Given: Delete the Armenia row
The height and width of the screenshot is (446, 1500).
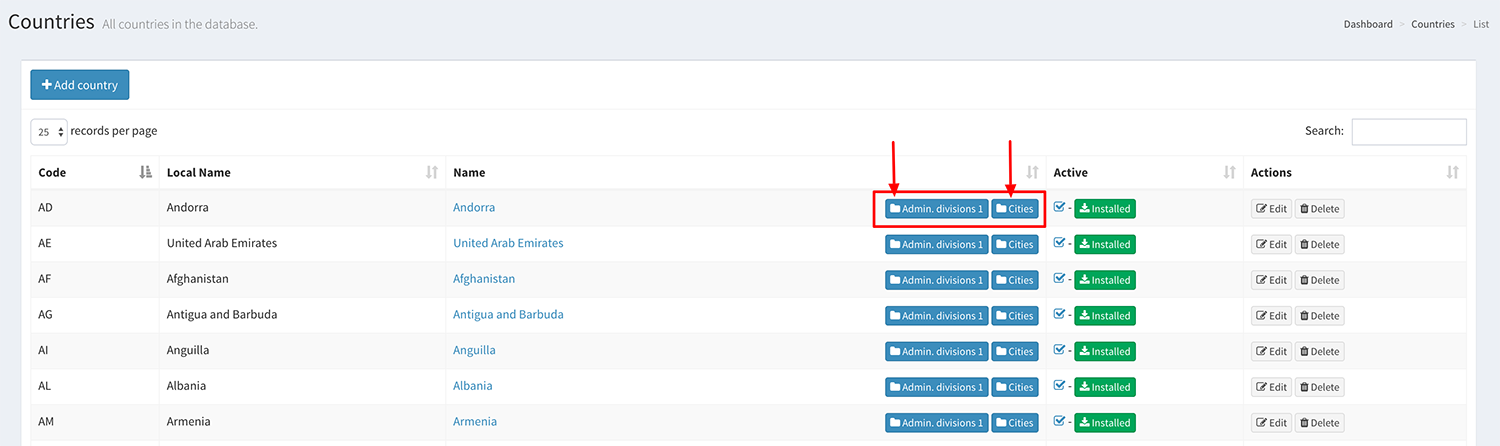Looking at the screenshot, I should (1319, 423).
